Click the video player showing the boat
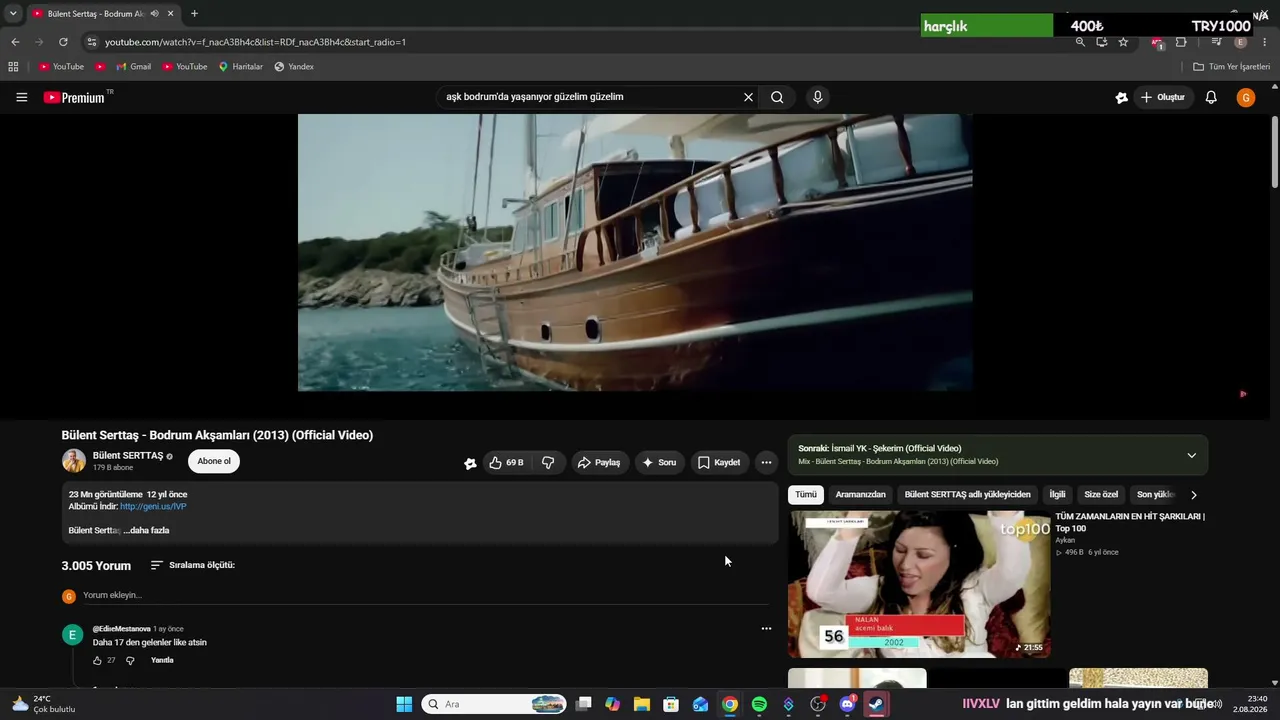This screenshot has width=1280, height=720. pyautogui.click(x=635, y=252)
